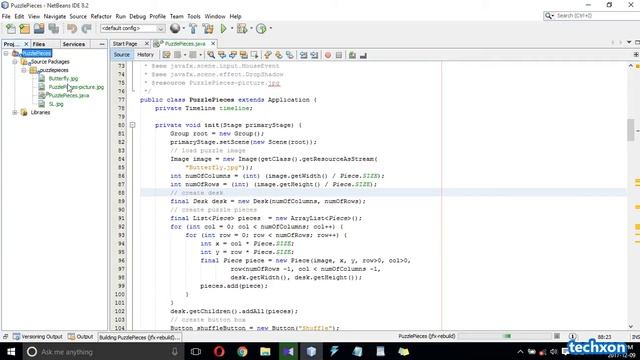The image size is (640, 360).
Task: Switch to Source view button
Action: pyautogui.click(x=122, y=55)
